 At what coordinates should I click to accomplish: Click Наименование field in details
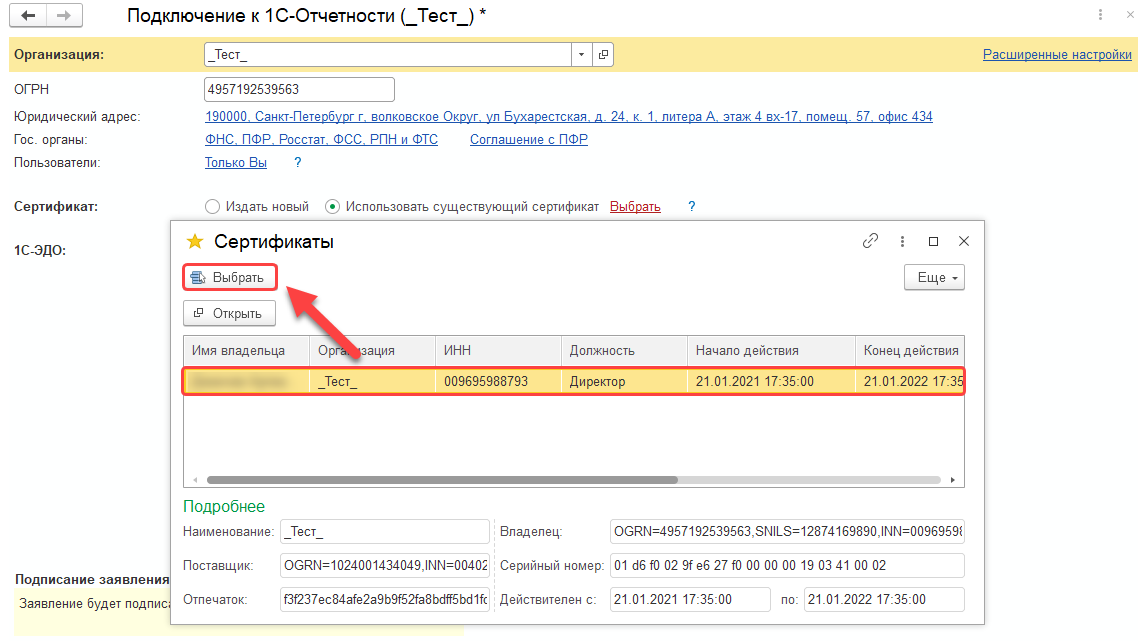[x=385, y=532]
